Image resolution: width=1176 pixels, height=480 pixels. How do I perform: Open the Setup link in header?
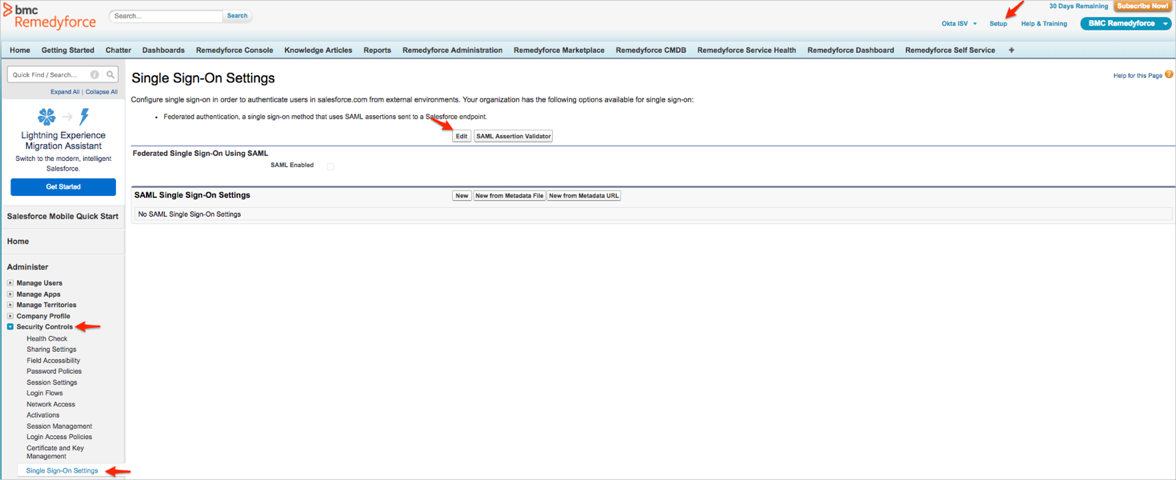tap(998, 23)
